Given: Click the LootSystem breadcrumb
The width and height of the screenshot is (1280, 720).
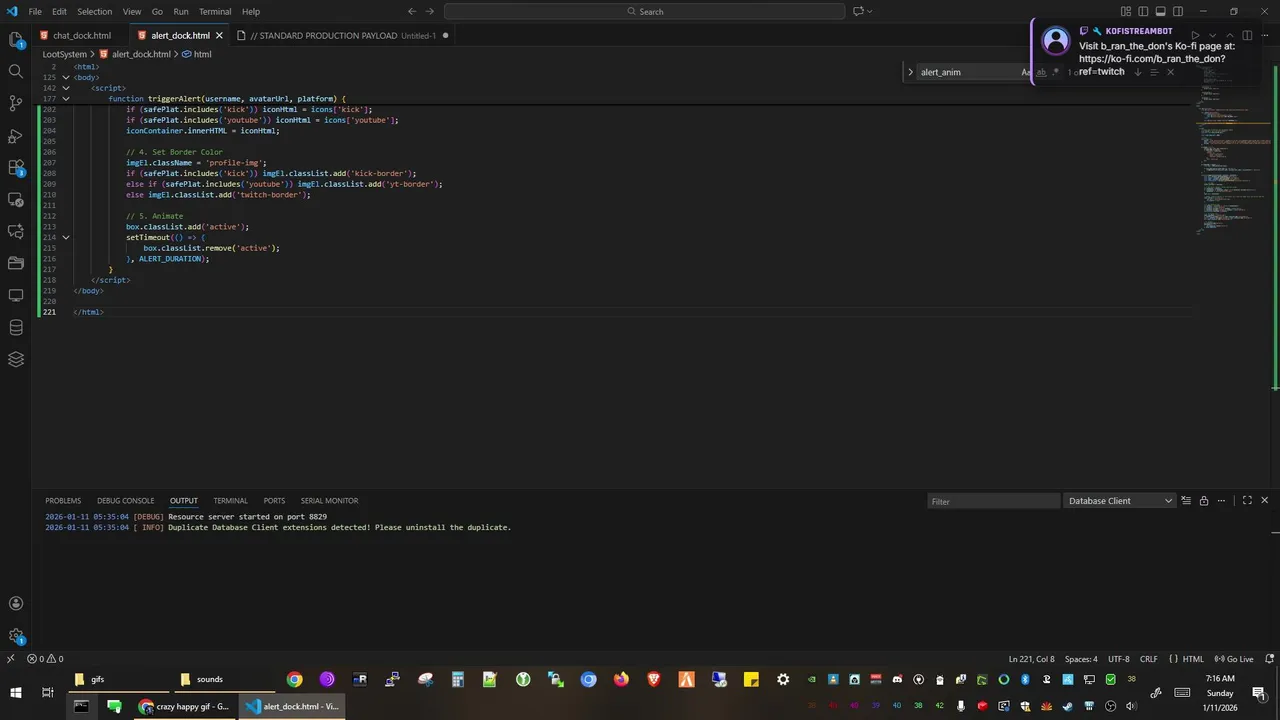Looking at the screenshot, I should coord(65,54).
